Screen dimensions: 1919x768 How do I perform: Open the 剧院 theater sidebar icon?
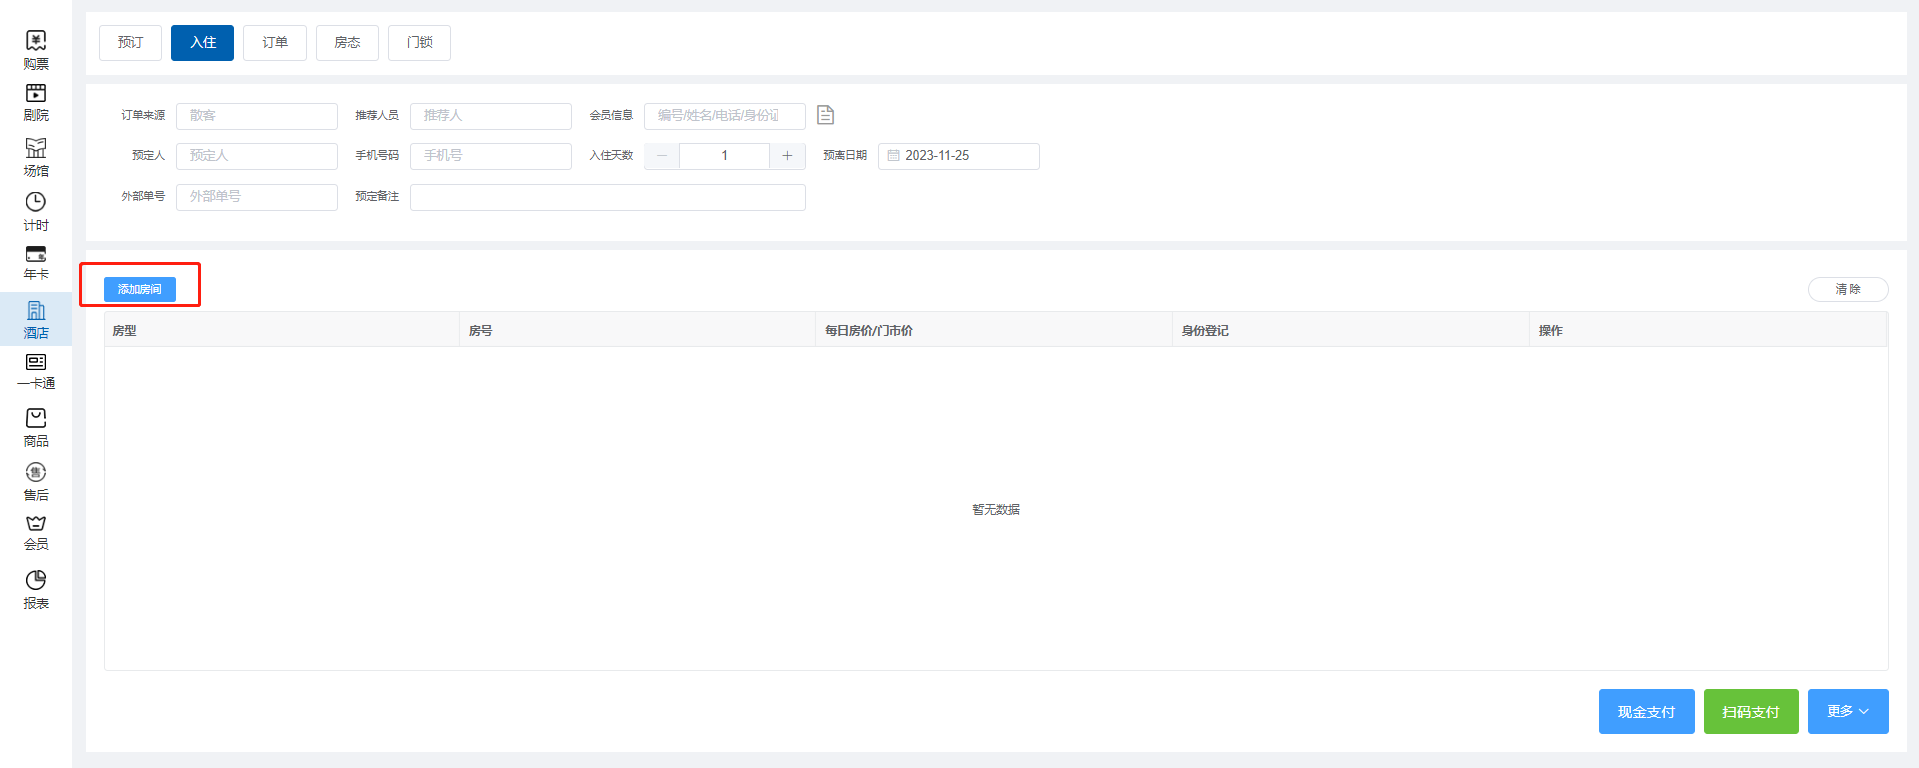pyautogui.click(x=36, y=102)
